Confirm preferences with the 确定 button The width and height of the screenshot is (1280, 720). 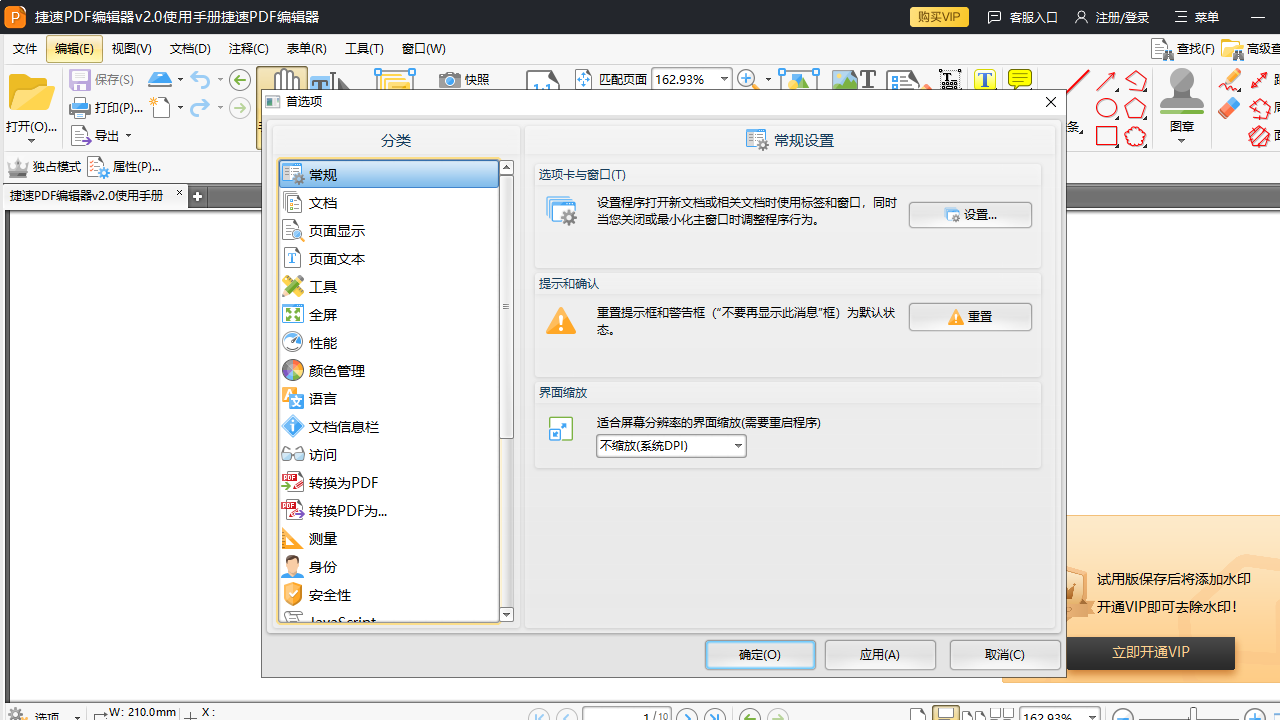760,654
